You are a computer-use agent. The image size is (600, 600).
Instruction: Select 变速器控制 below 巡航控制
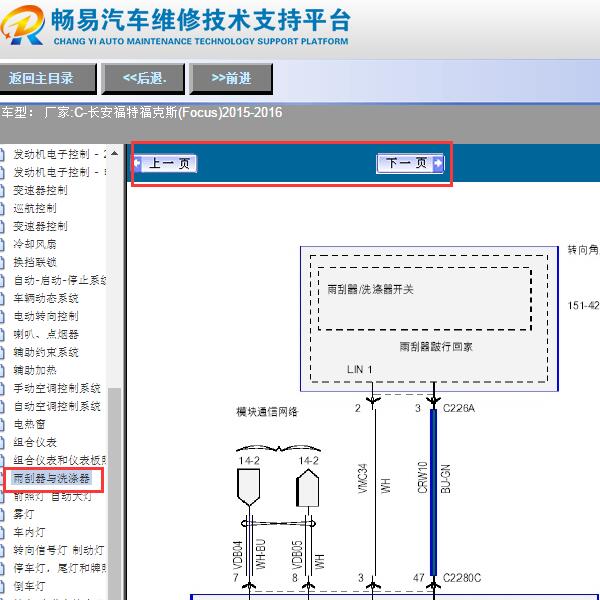click(40, 226)
